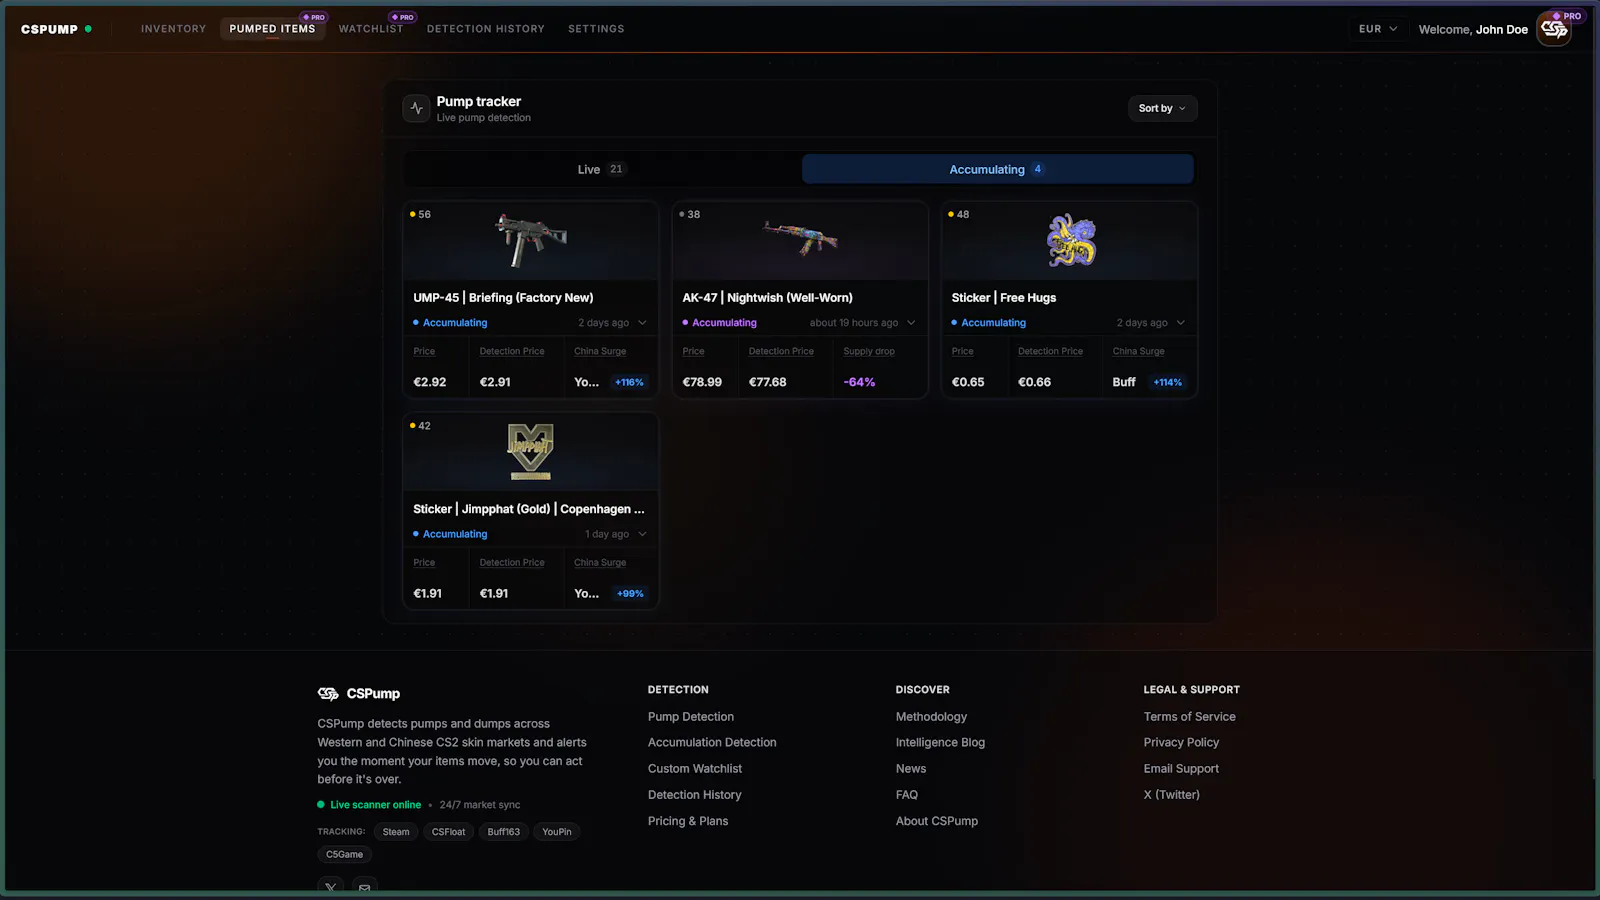Click the score 38 badge on AK-47
This screenshot has height=900, width=1600.
click(x=690, y=214)
